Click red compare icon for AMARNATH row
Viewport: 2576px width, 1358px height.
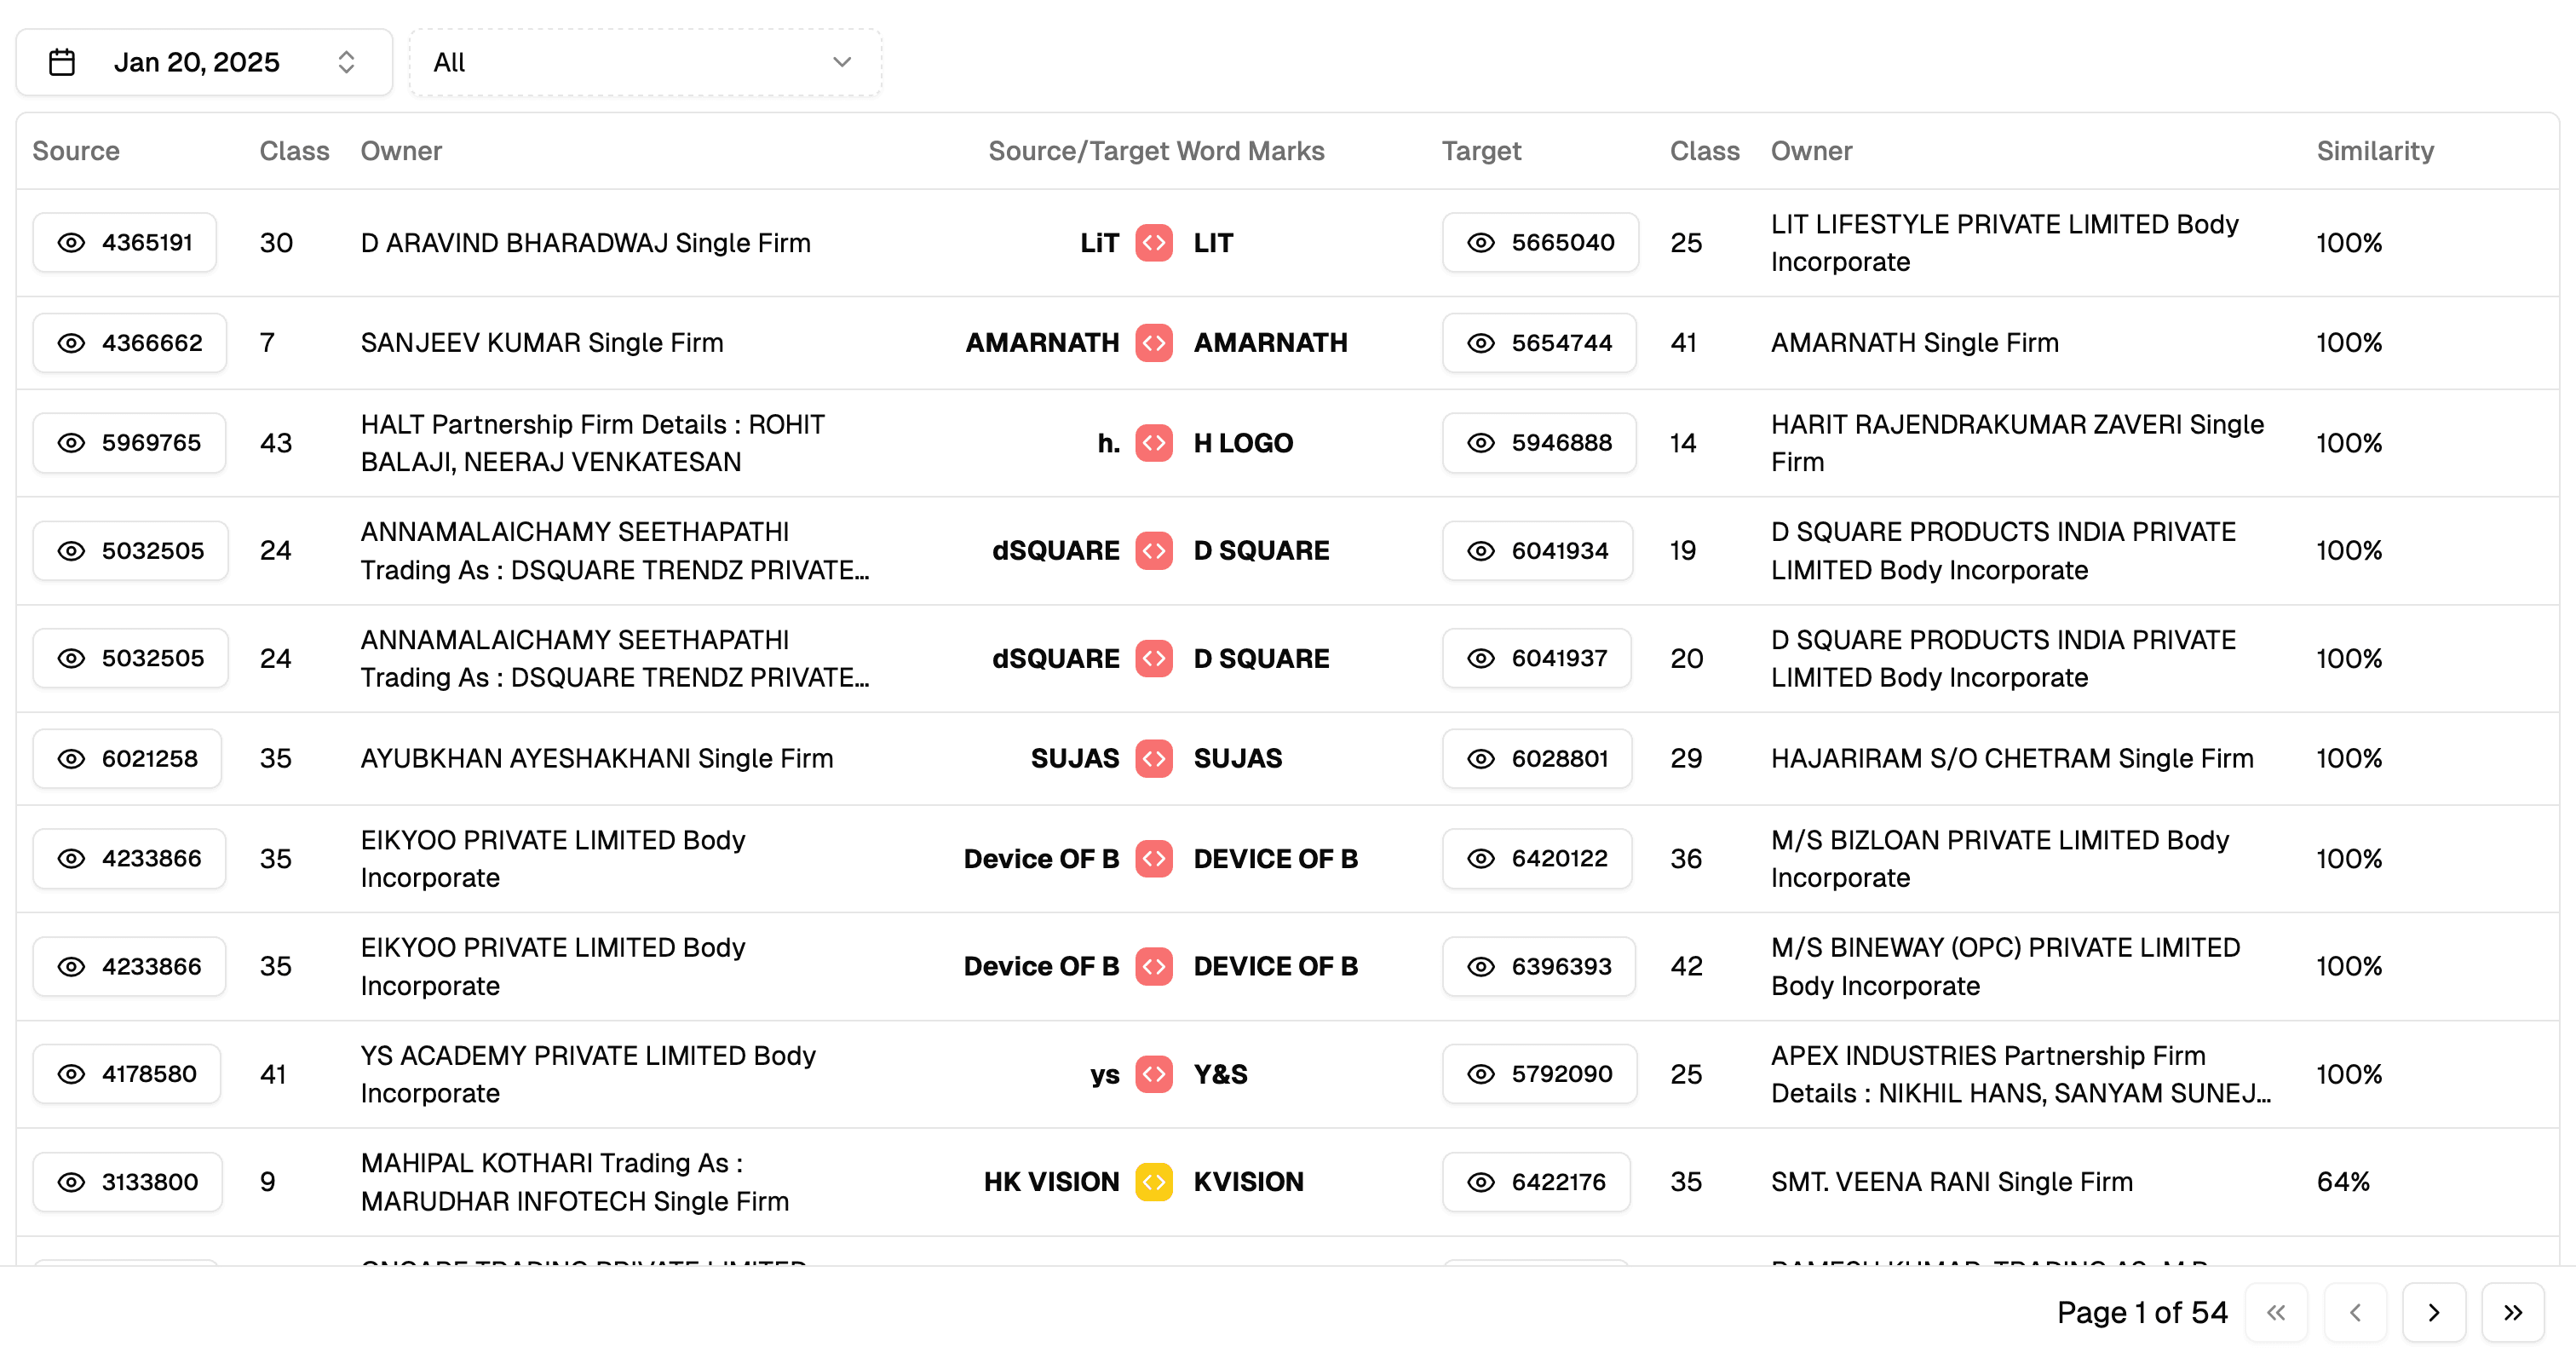pyautogui.click(x=1154, y=343)
